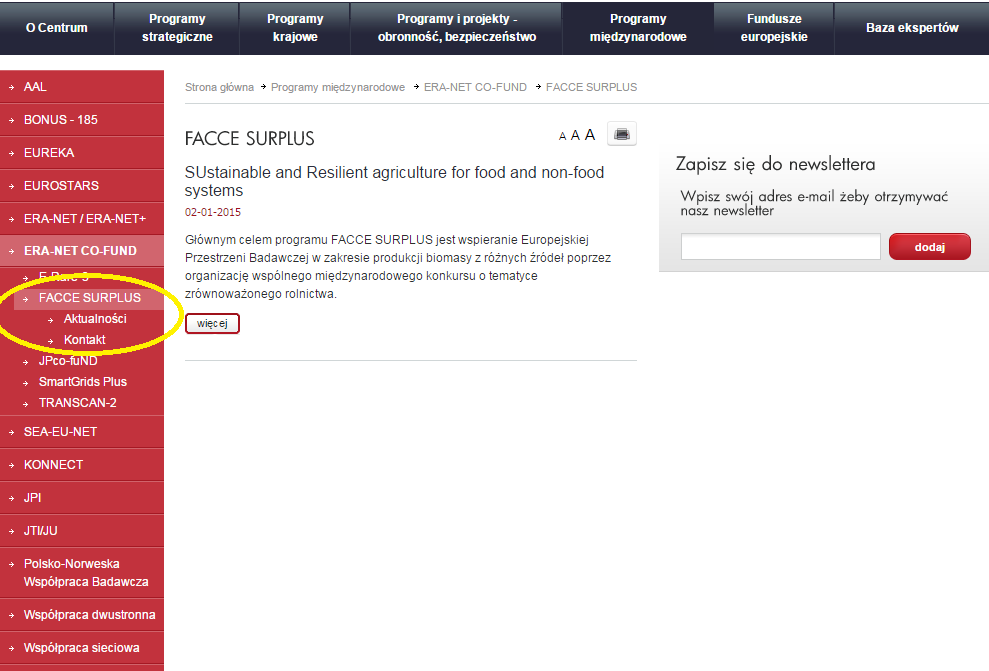The height and width of the screenshot is (671, 989).
Task: Click the FACCE SURPLUS breadcrumb
Action: pyautogui.click(x=591, y=87)
